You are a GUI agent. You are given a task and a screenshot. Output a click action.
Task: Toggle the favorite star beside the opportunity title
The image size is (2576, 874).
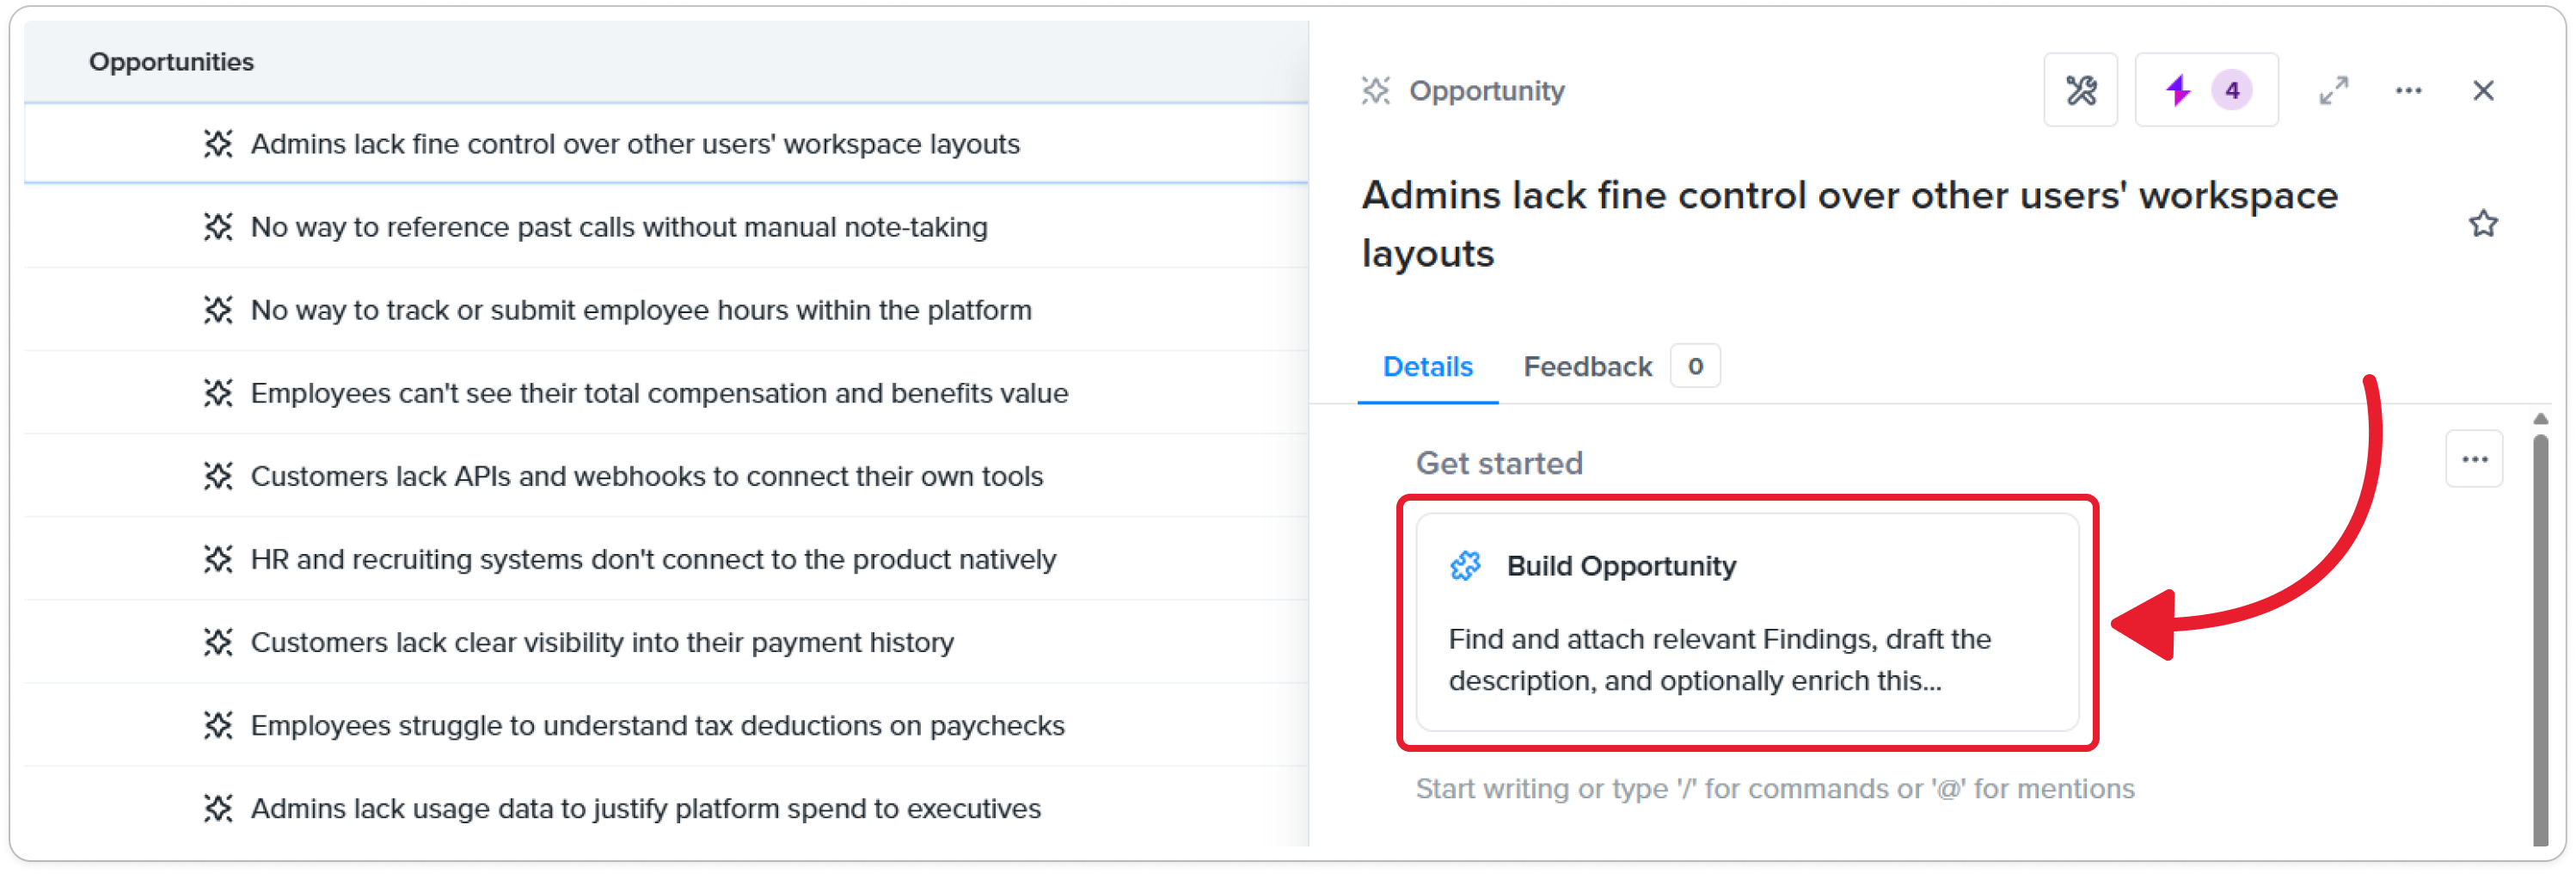point(2482,223)
